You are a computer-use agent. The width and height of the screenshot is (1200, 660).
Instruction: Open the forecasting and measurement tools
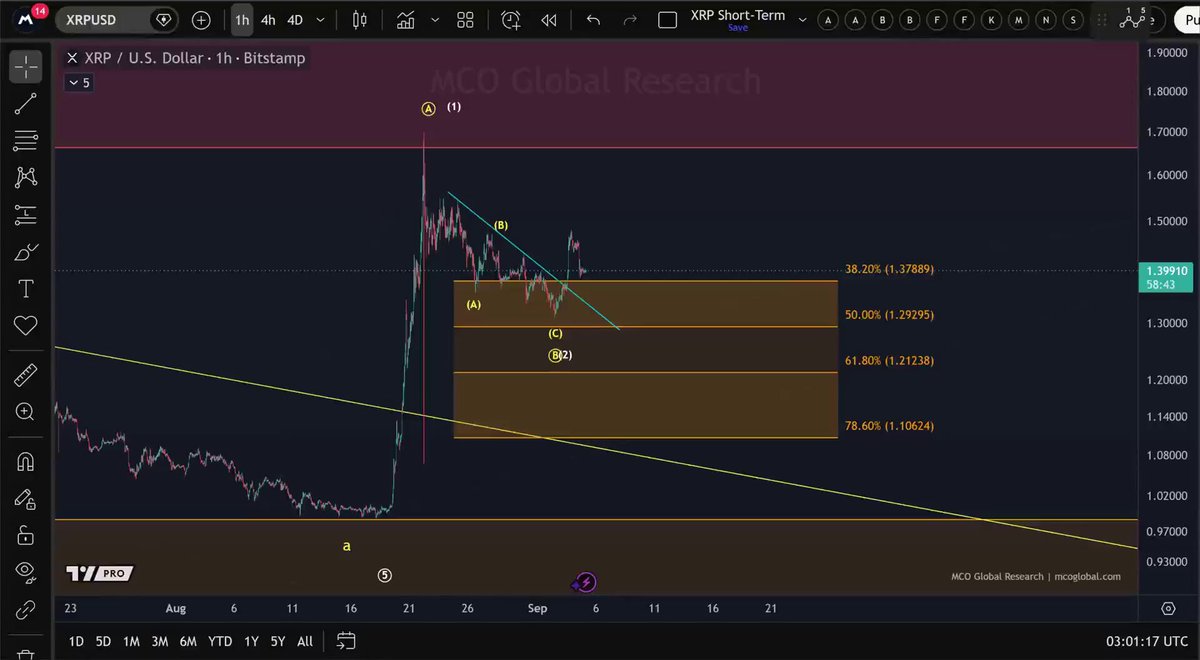[26, 214]
